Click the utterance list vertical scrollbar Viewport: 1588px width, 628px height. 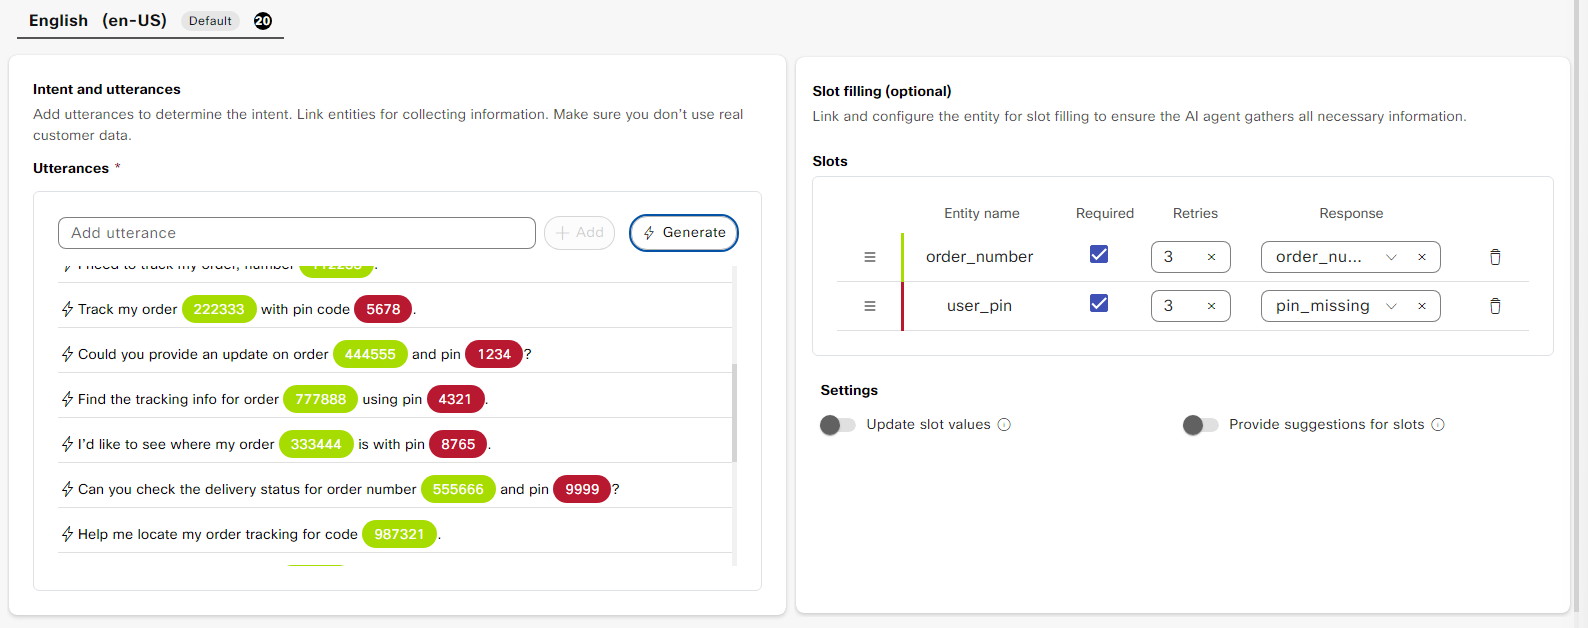point(735,412)
